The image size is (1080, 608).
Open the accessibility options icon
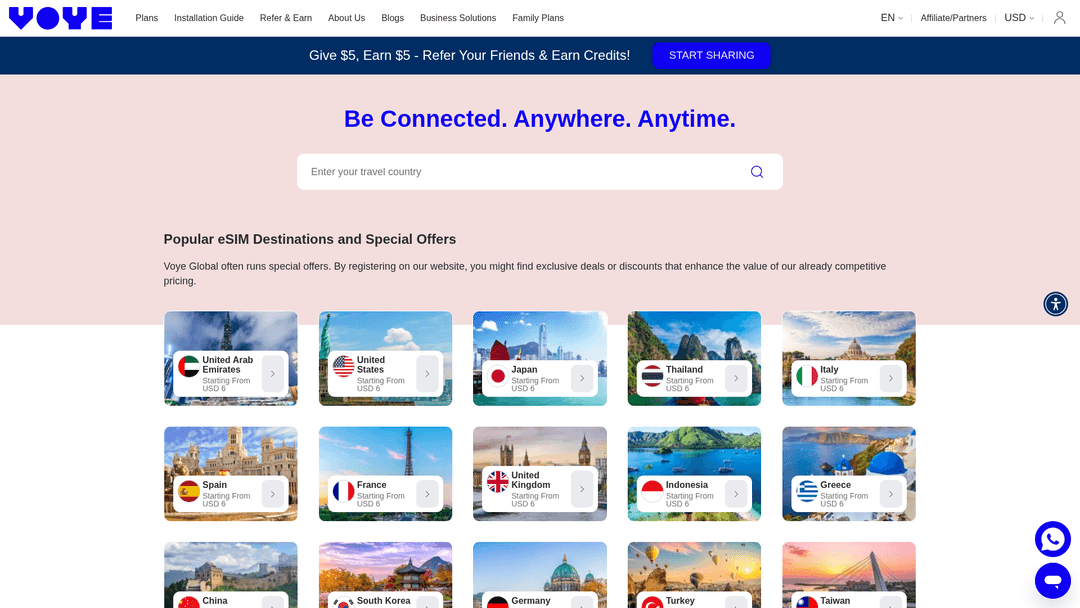(x=1056, y=303)
